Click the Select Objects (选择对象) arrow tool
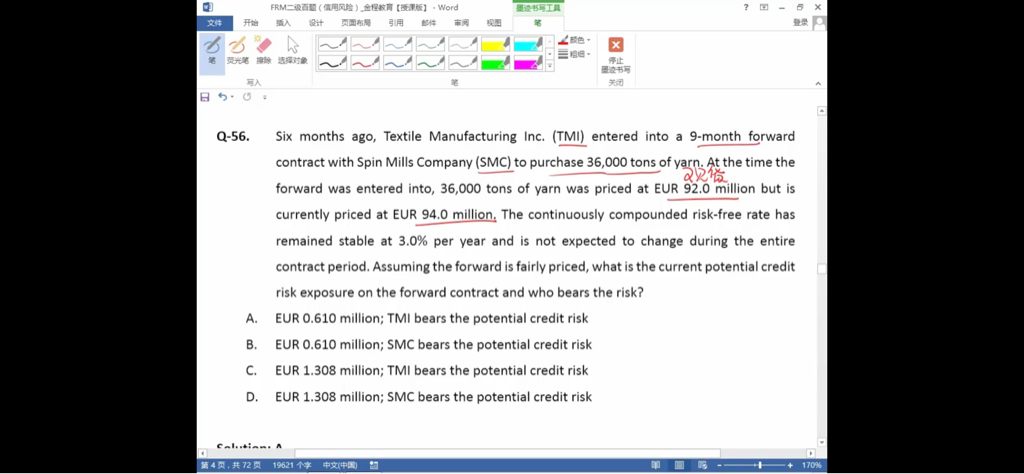Viewport: 1024px width, 474px height. [292, 50]
